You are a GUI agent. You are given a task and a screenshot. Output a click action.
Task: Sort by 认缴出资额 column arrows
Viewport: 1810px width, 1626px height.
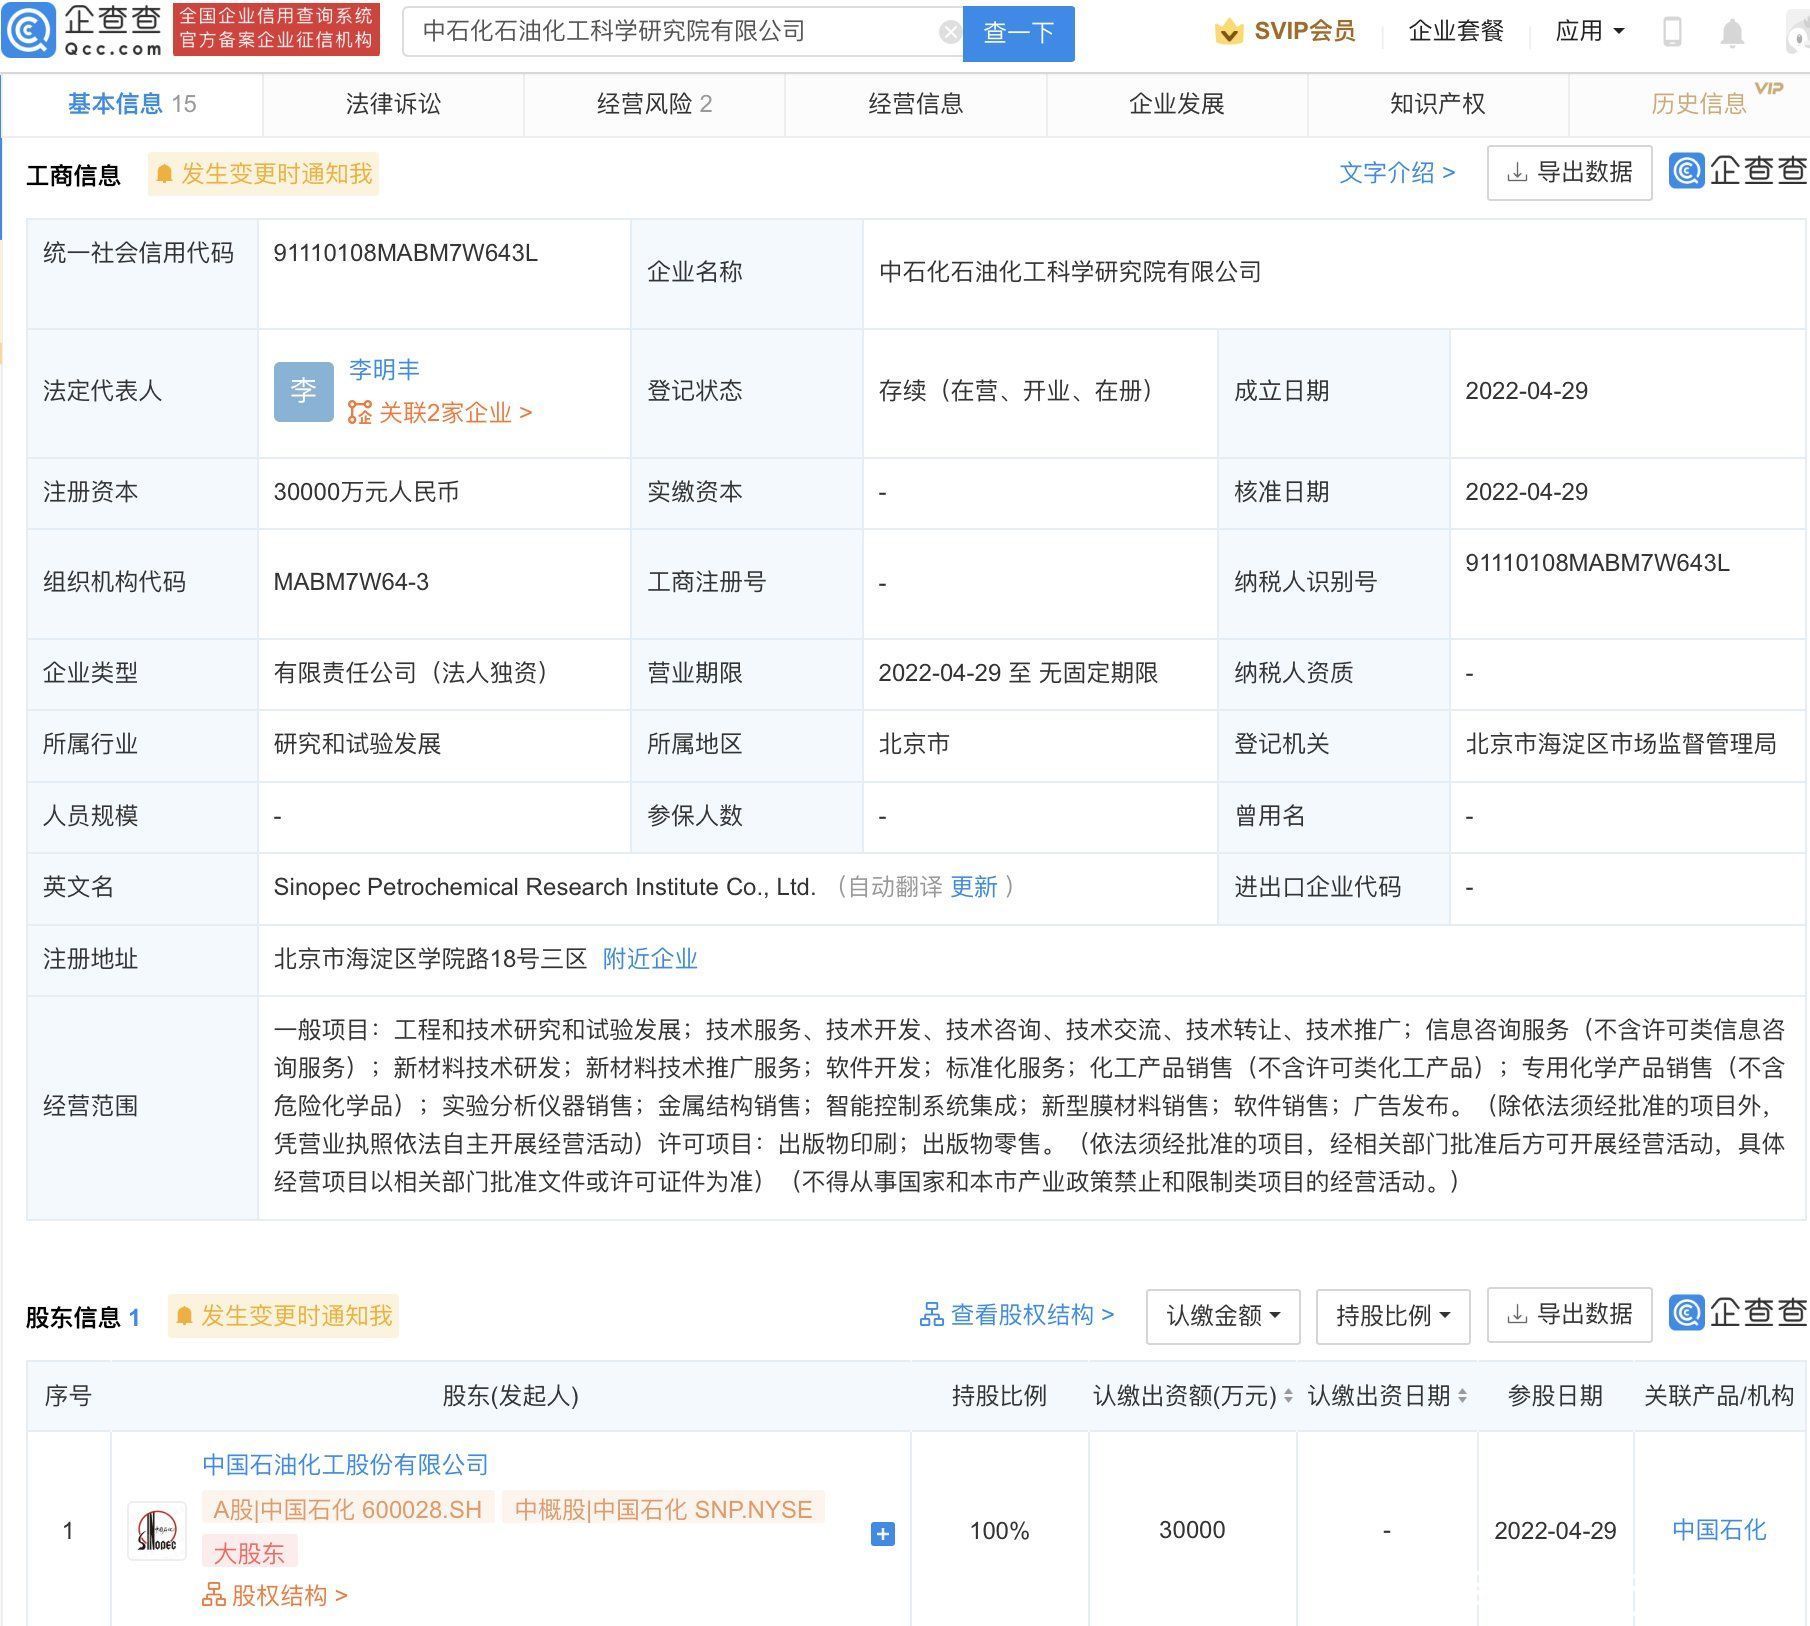pyautogui.click(x=1288, y=1396)
